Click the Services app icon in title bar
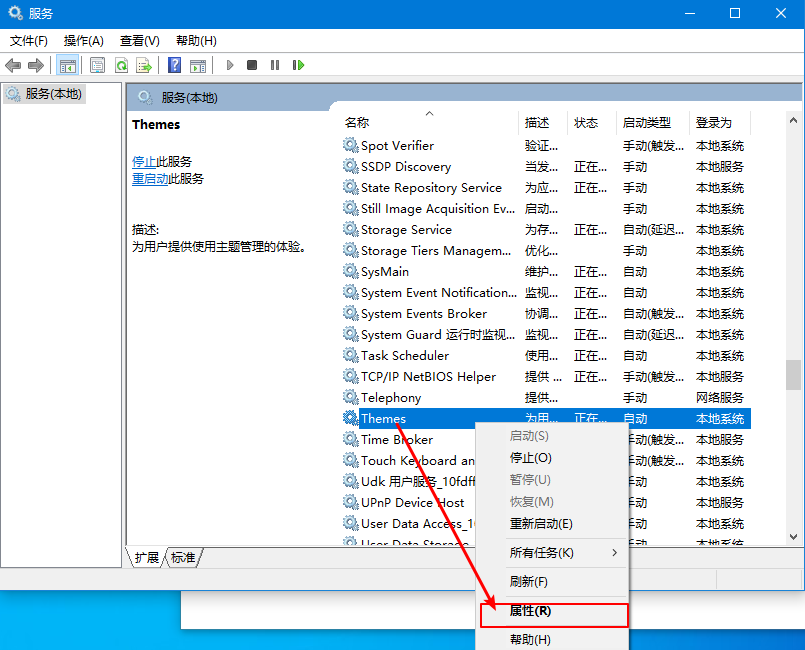This screenshot has width=805, height=650. 15,13
